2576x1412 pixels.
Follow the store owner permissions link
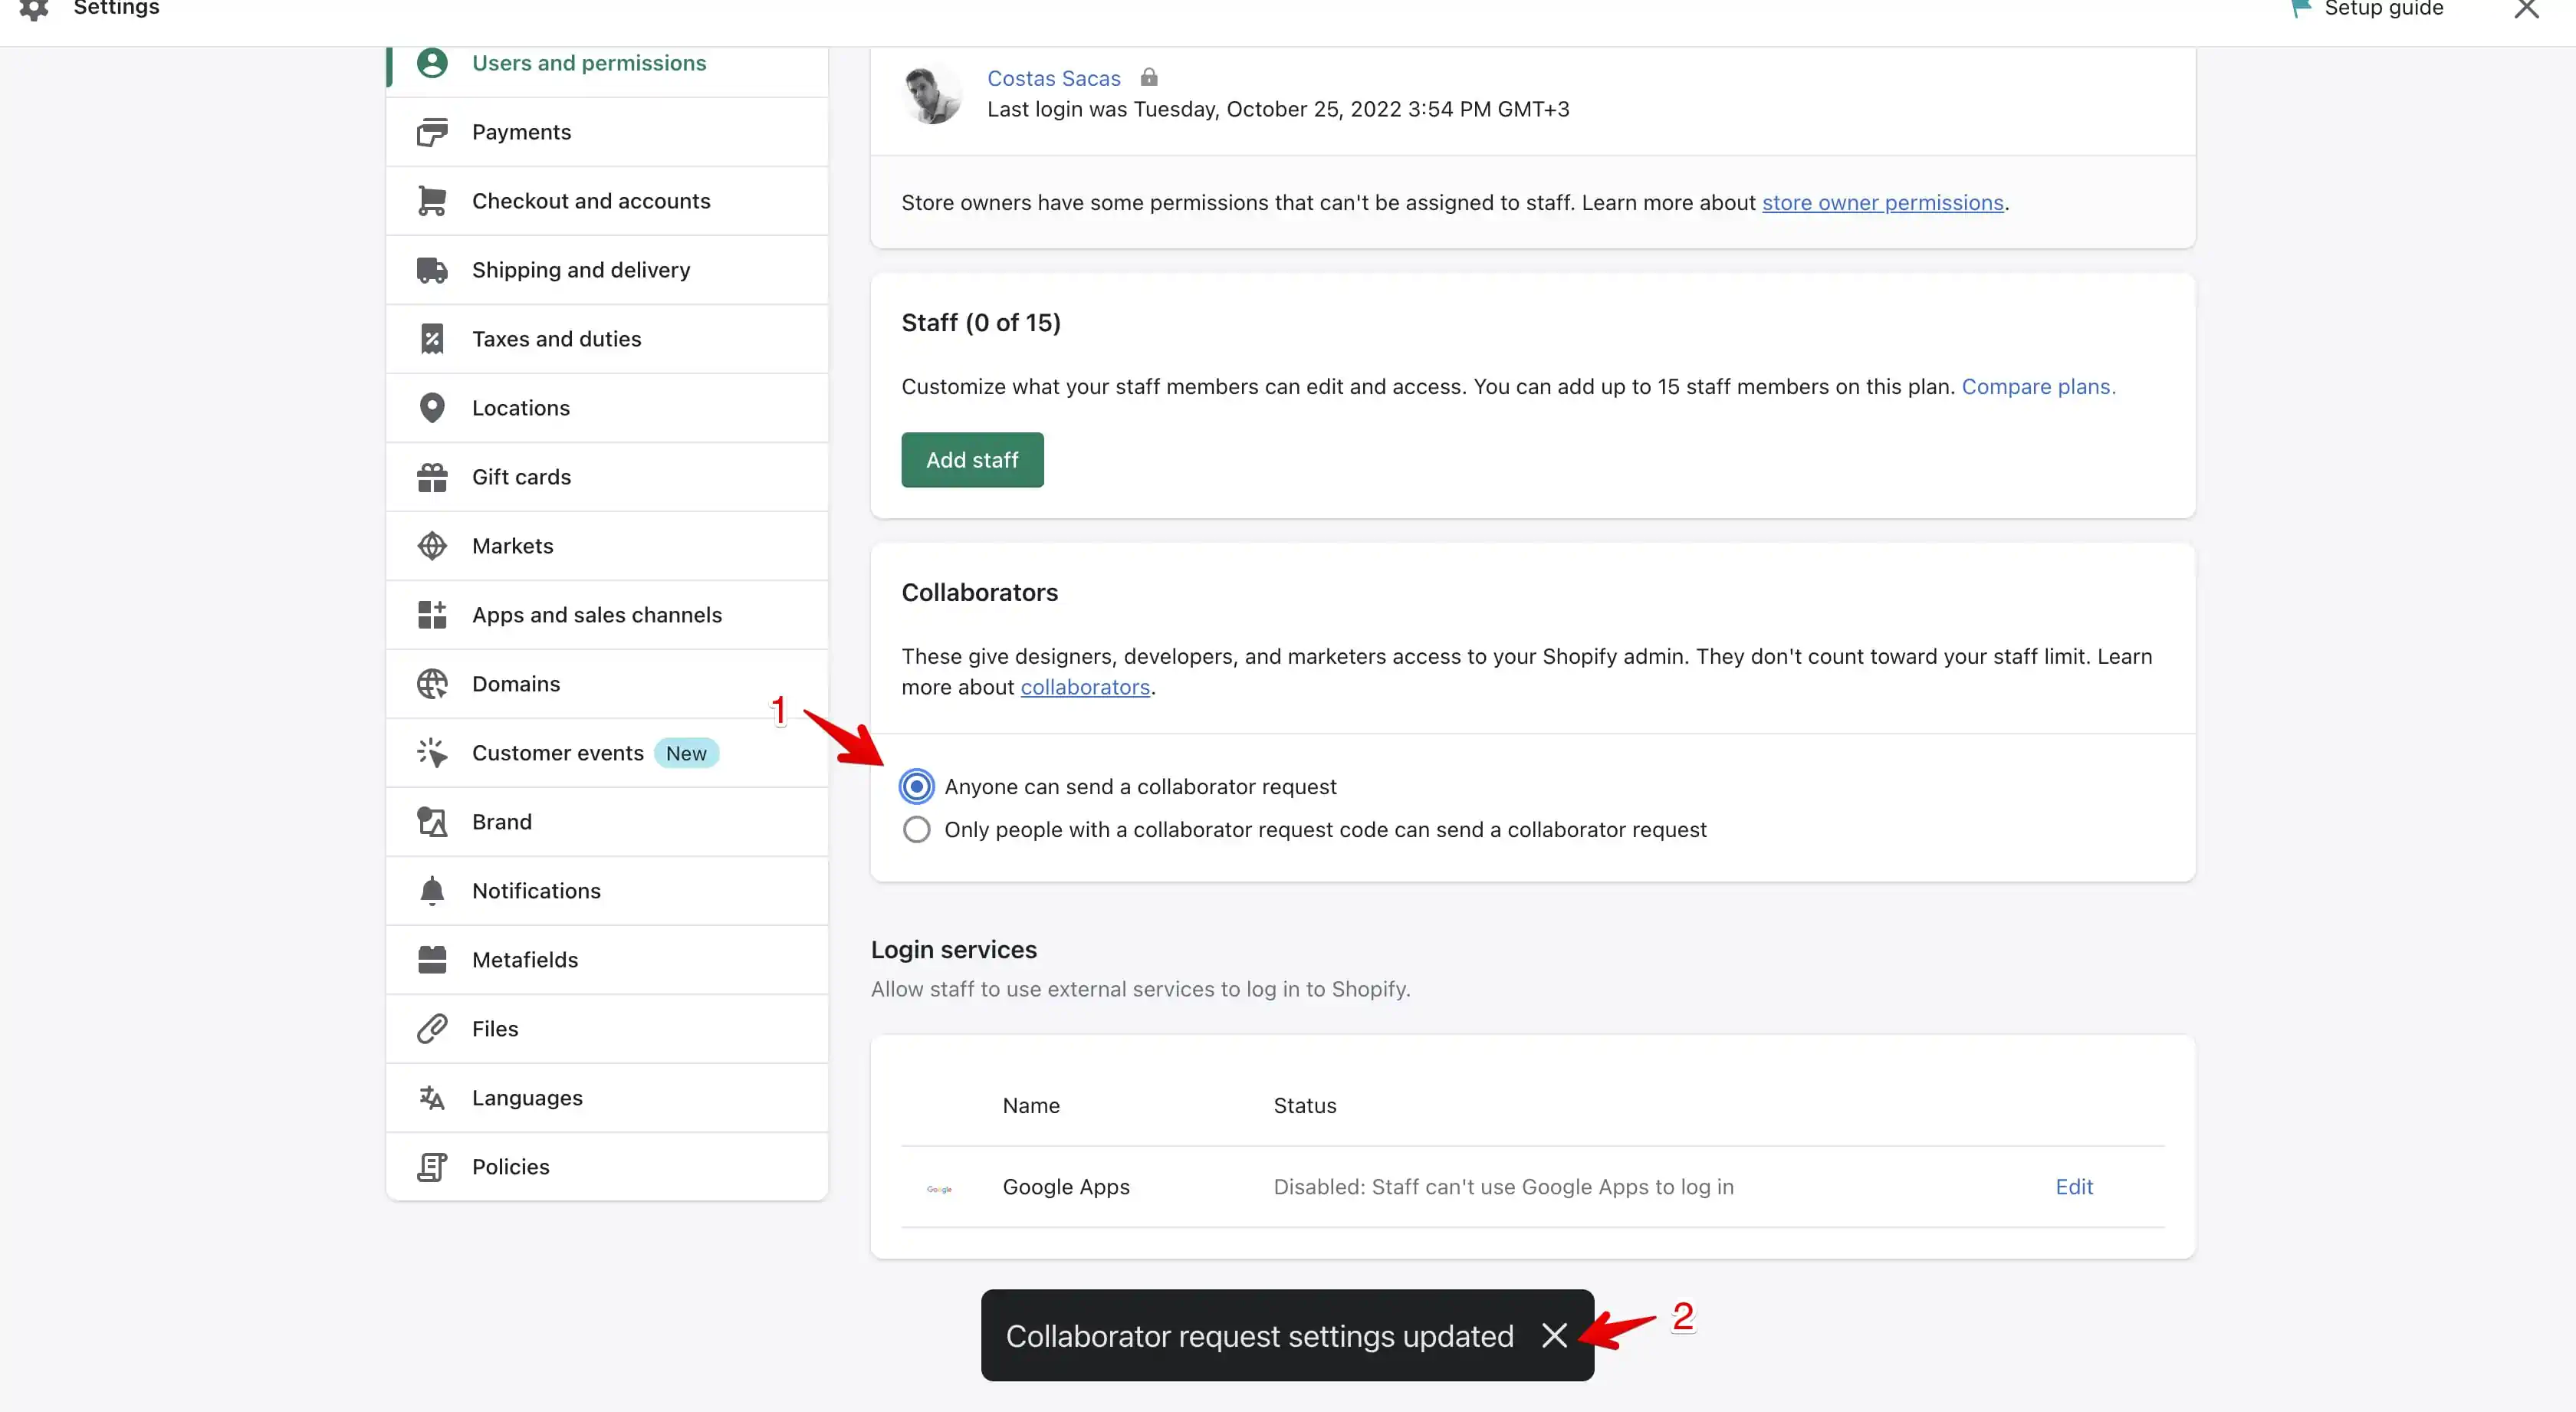(1882, 203)
